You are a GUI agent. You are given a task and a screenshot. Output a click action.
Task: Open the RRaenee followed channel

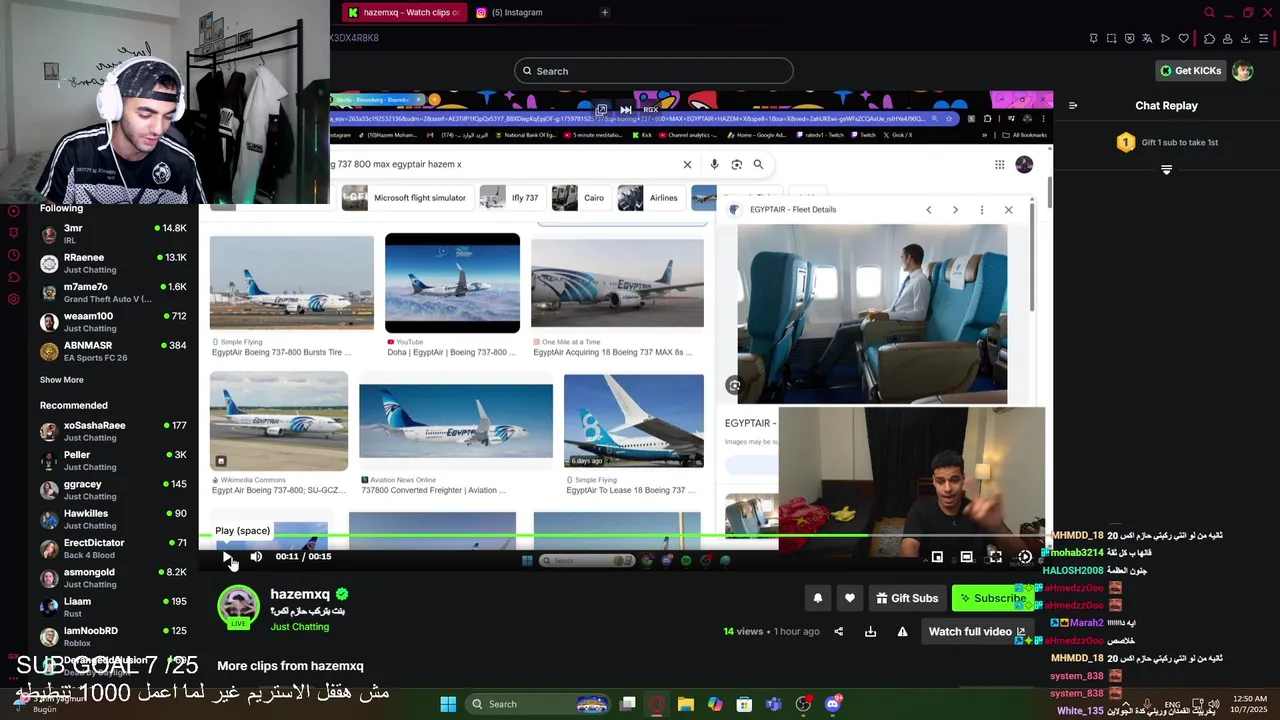tap(113, 263)
